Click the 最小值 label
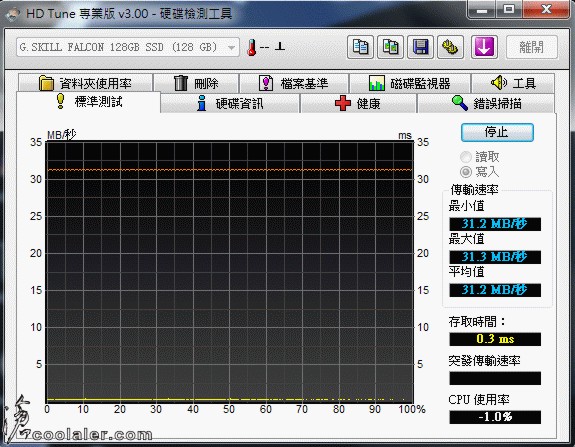 click(x=466, y=206)
